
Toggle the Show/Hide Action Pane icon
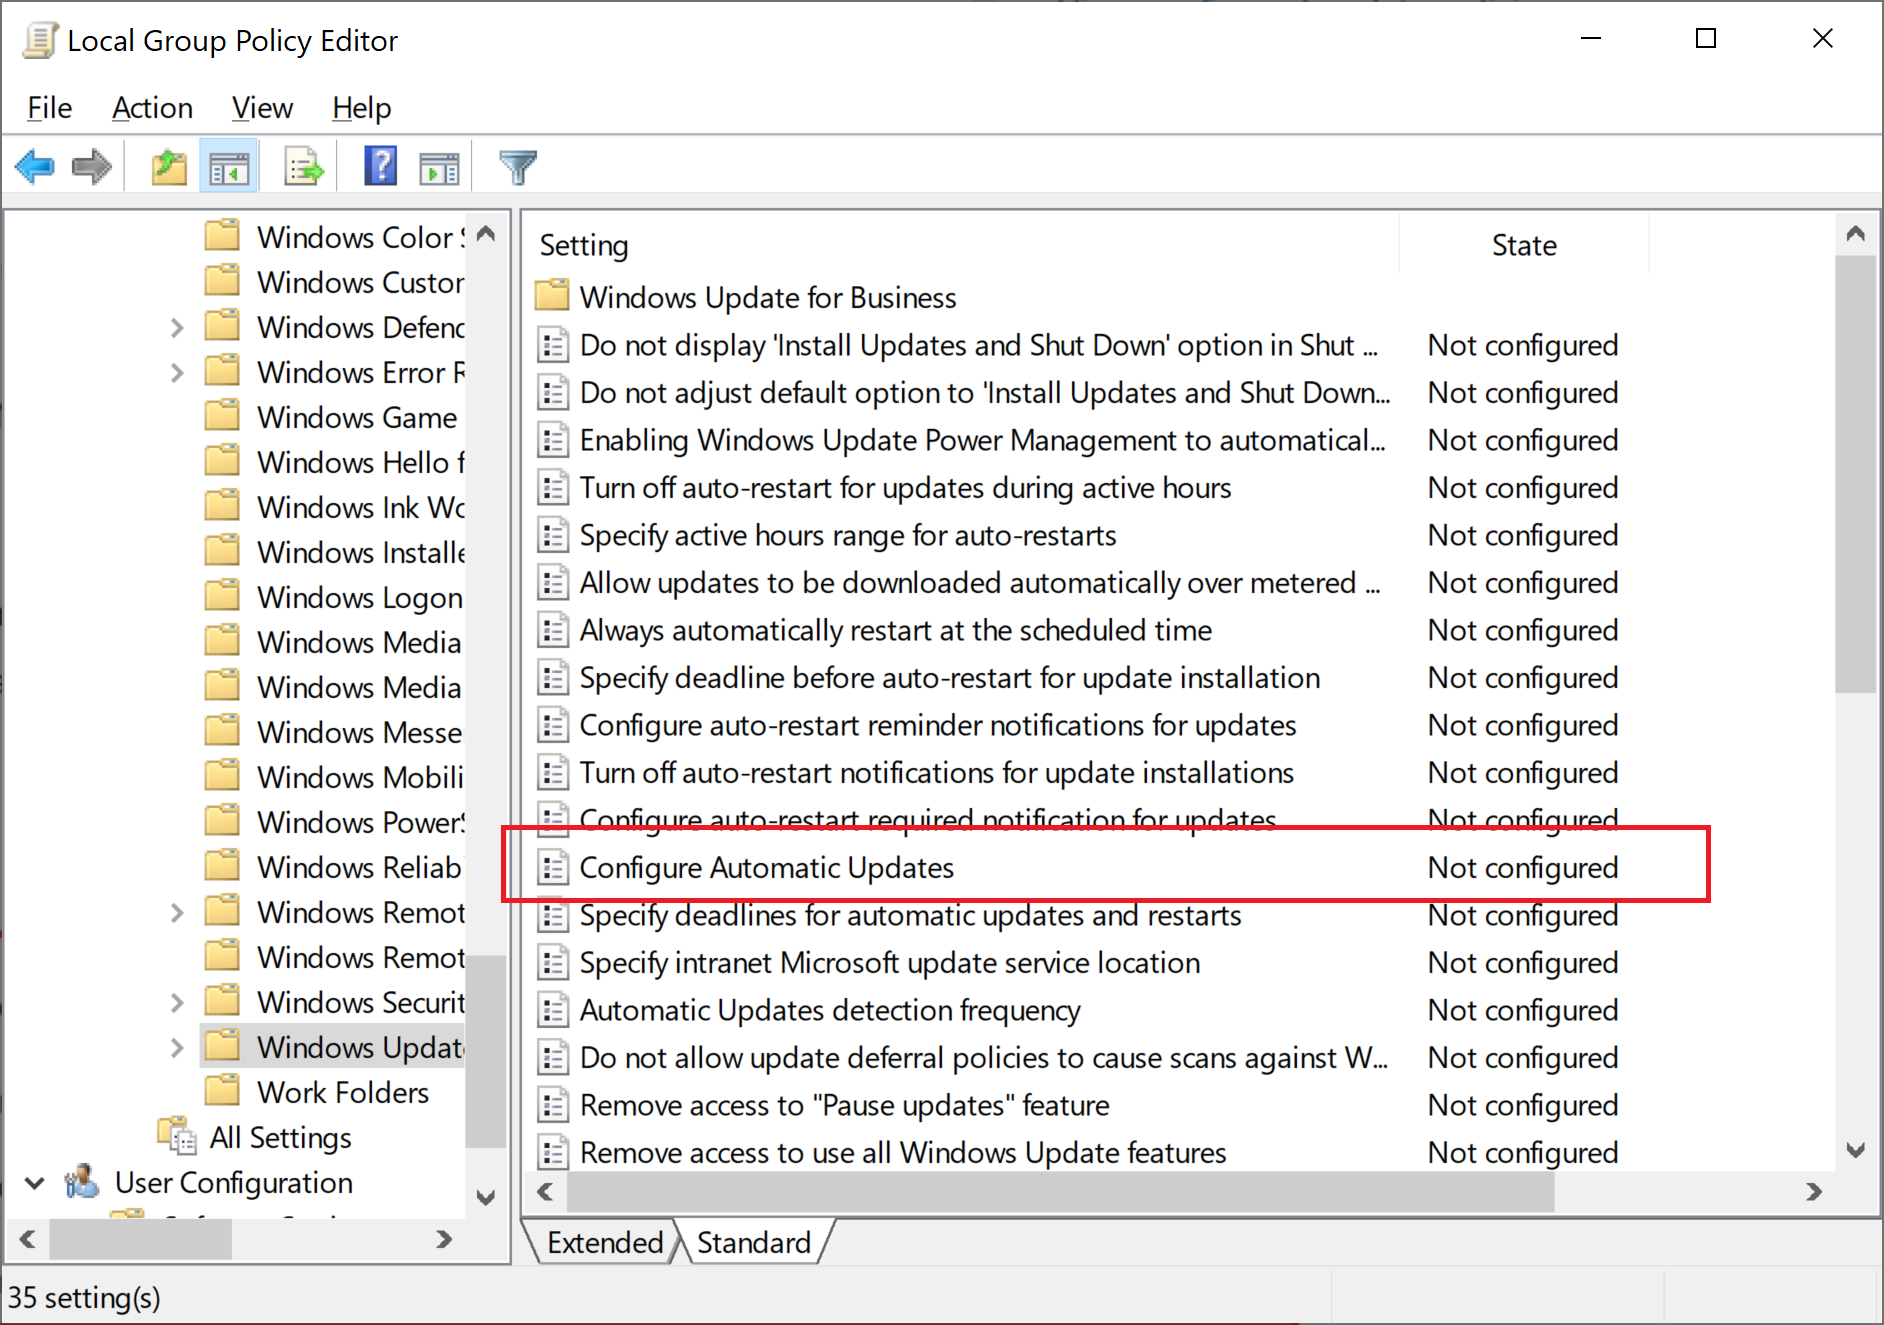tap(439, 166)
